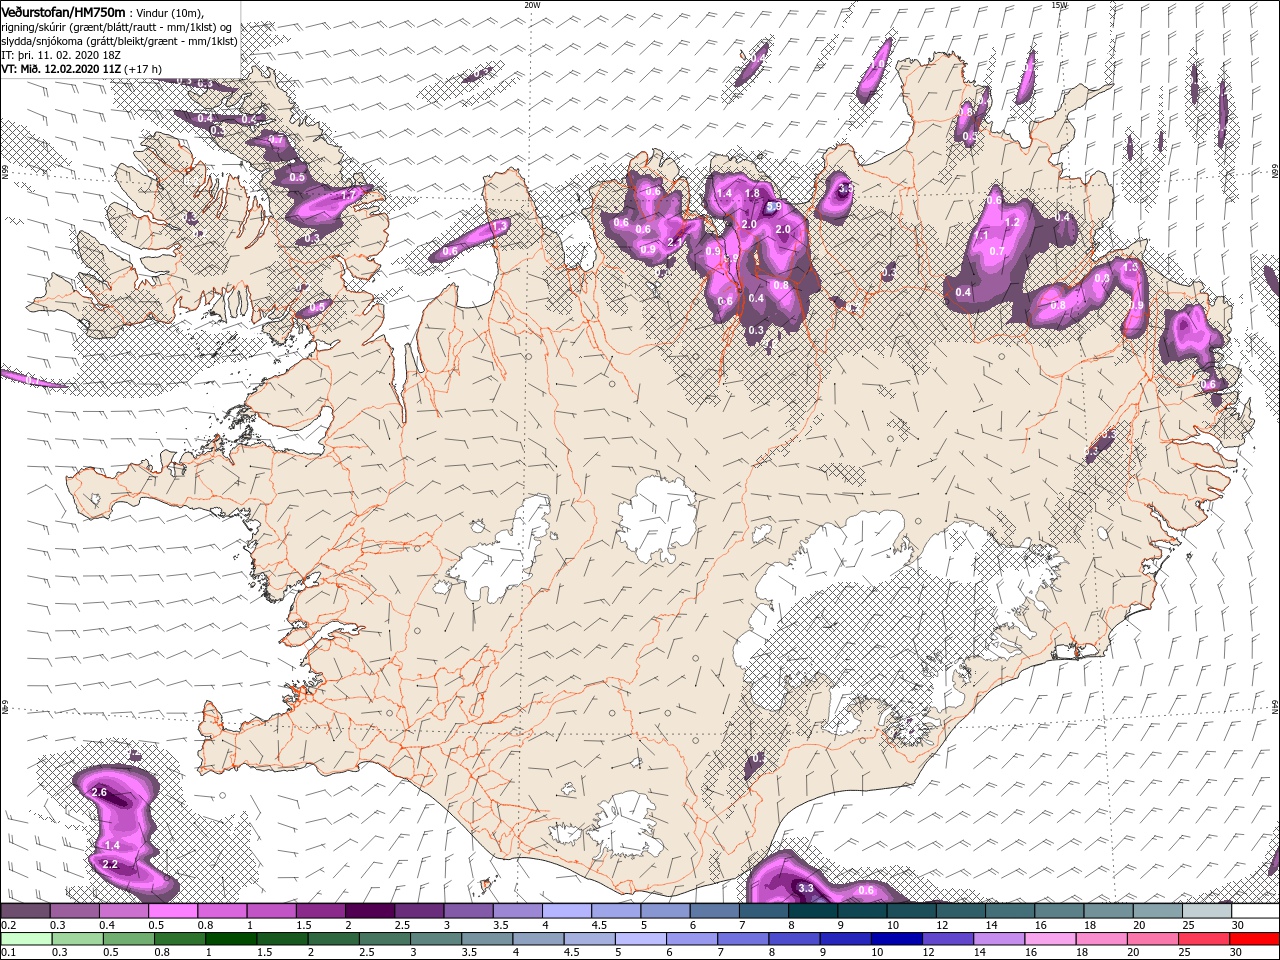Pick bright red bottom swatch at 30
Screen dimensions: 1280x960
[x=1254, y=939]
